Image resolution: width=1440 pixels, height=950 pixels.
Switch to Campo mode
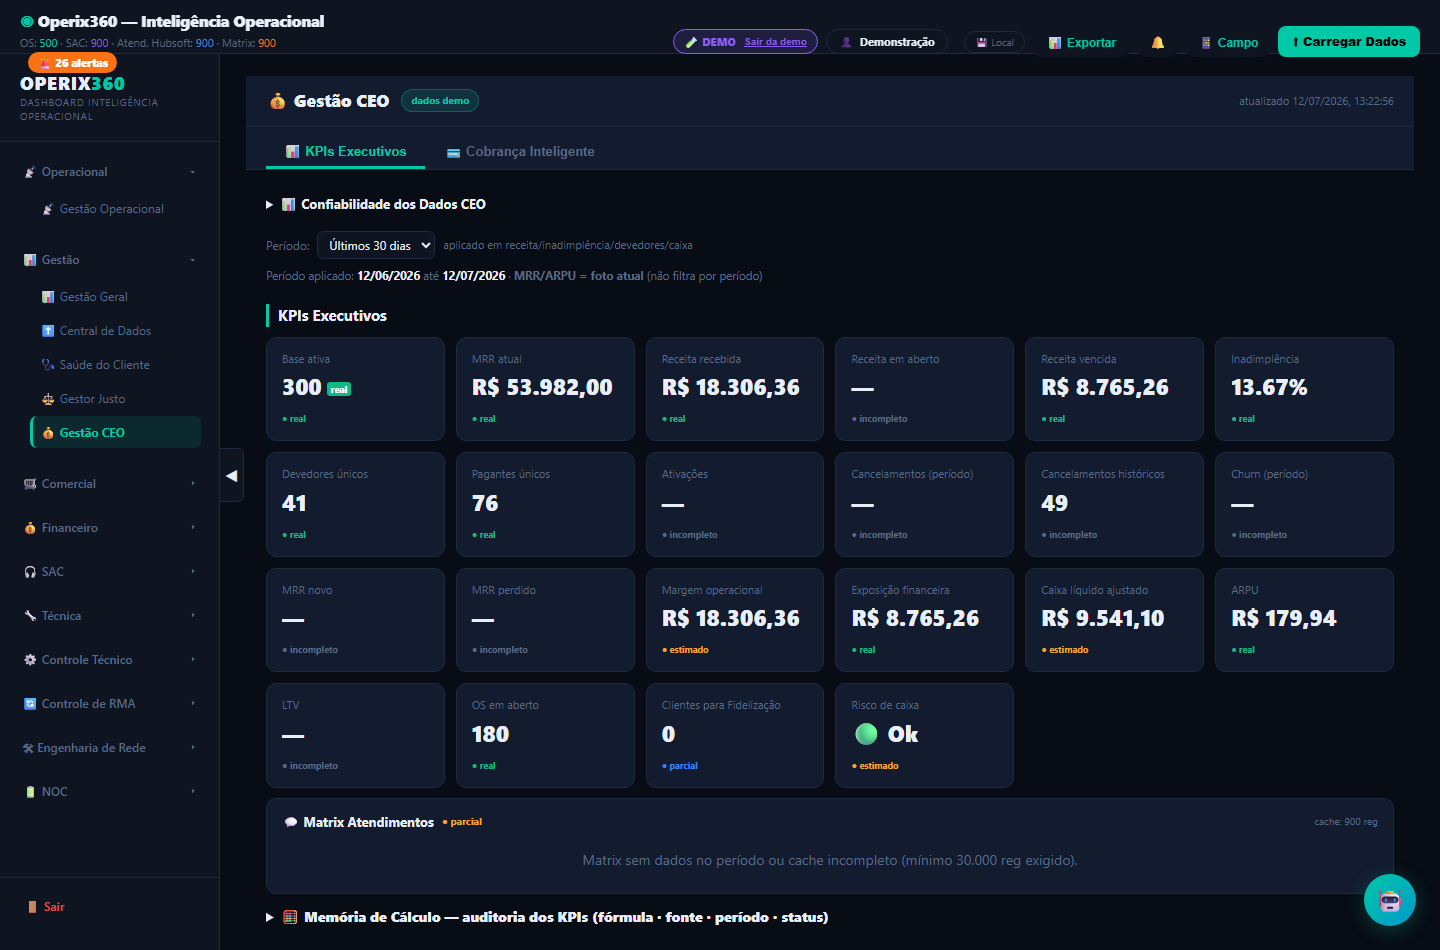(x=1229, y=42)
